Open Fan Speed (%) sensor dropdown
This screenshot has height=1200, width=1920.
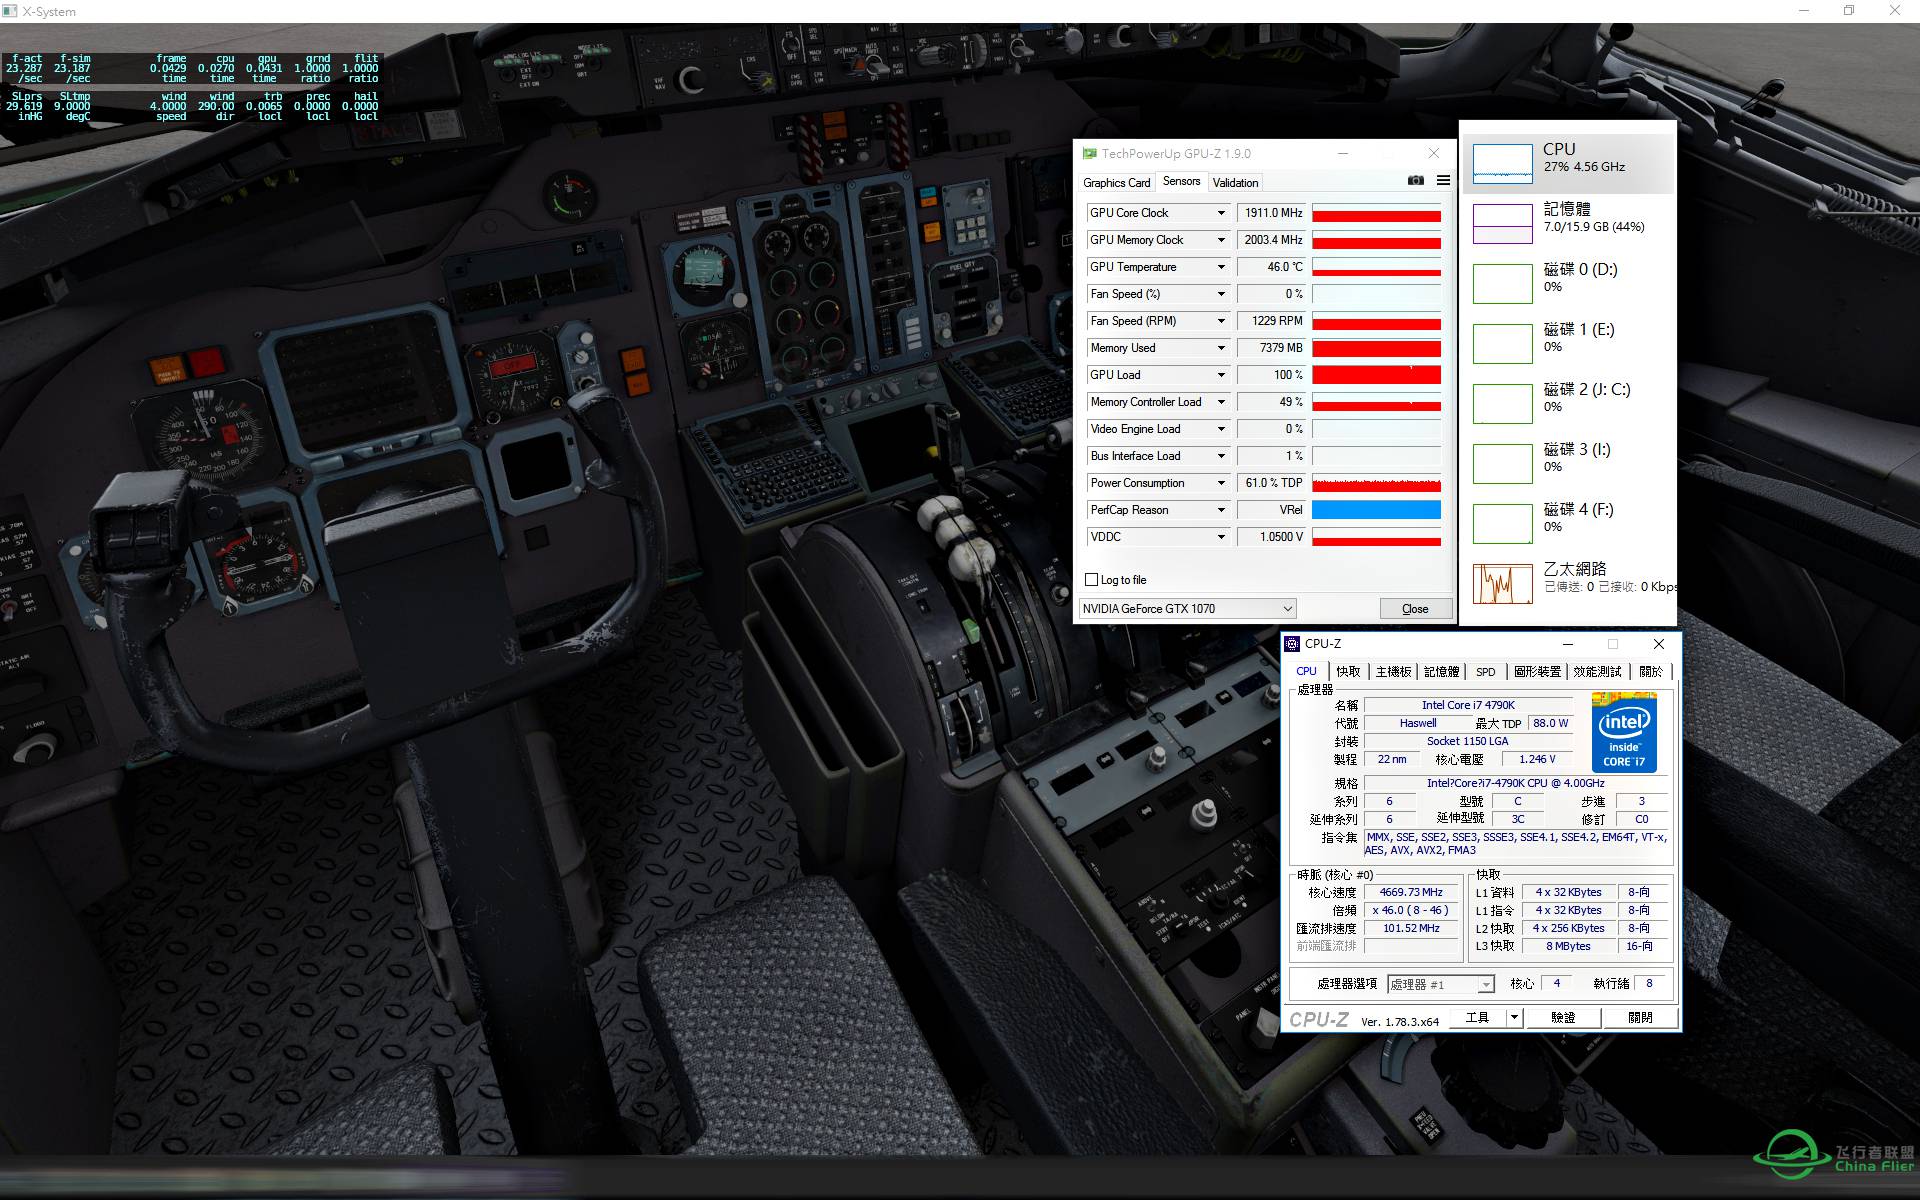click(x=1221, y=294)
